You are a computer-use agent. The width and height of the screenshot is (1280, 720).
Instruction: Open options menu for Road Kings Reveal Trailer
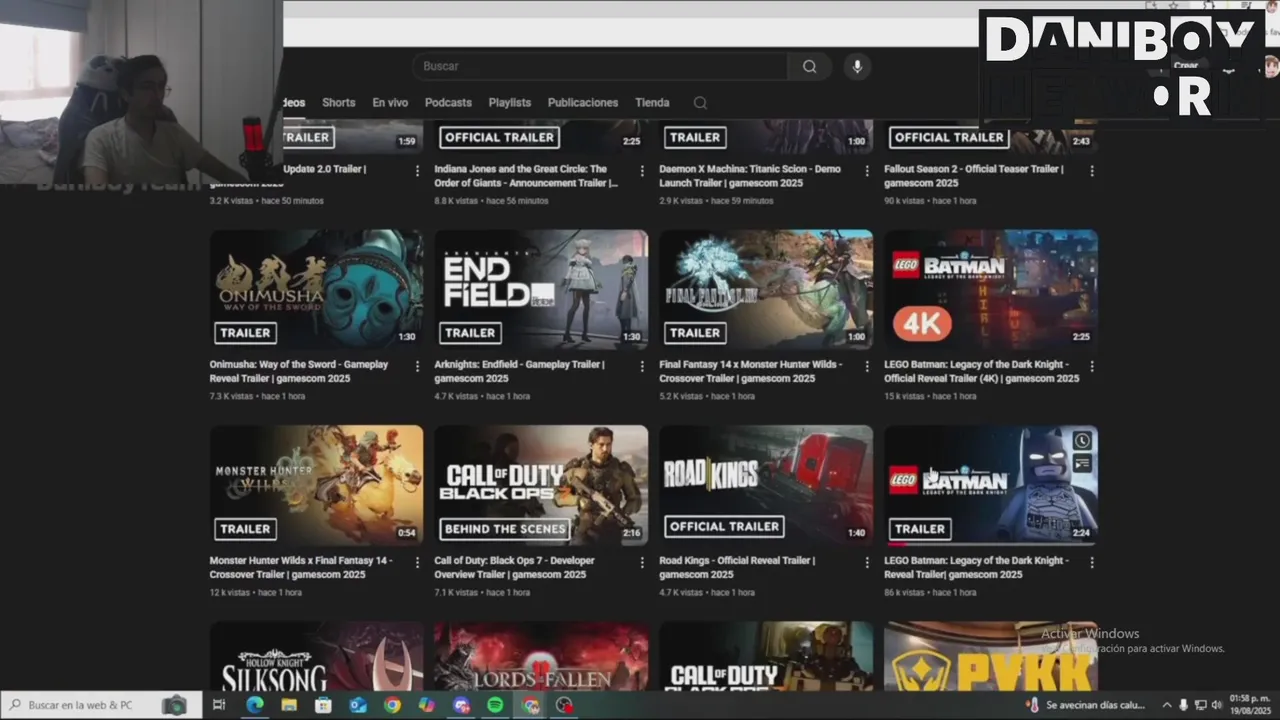(x=867, y=562)
